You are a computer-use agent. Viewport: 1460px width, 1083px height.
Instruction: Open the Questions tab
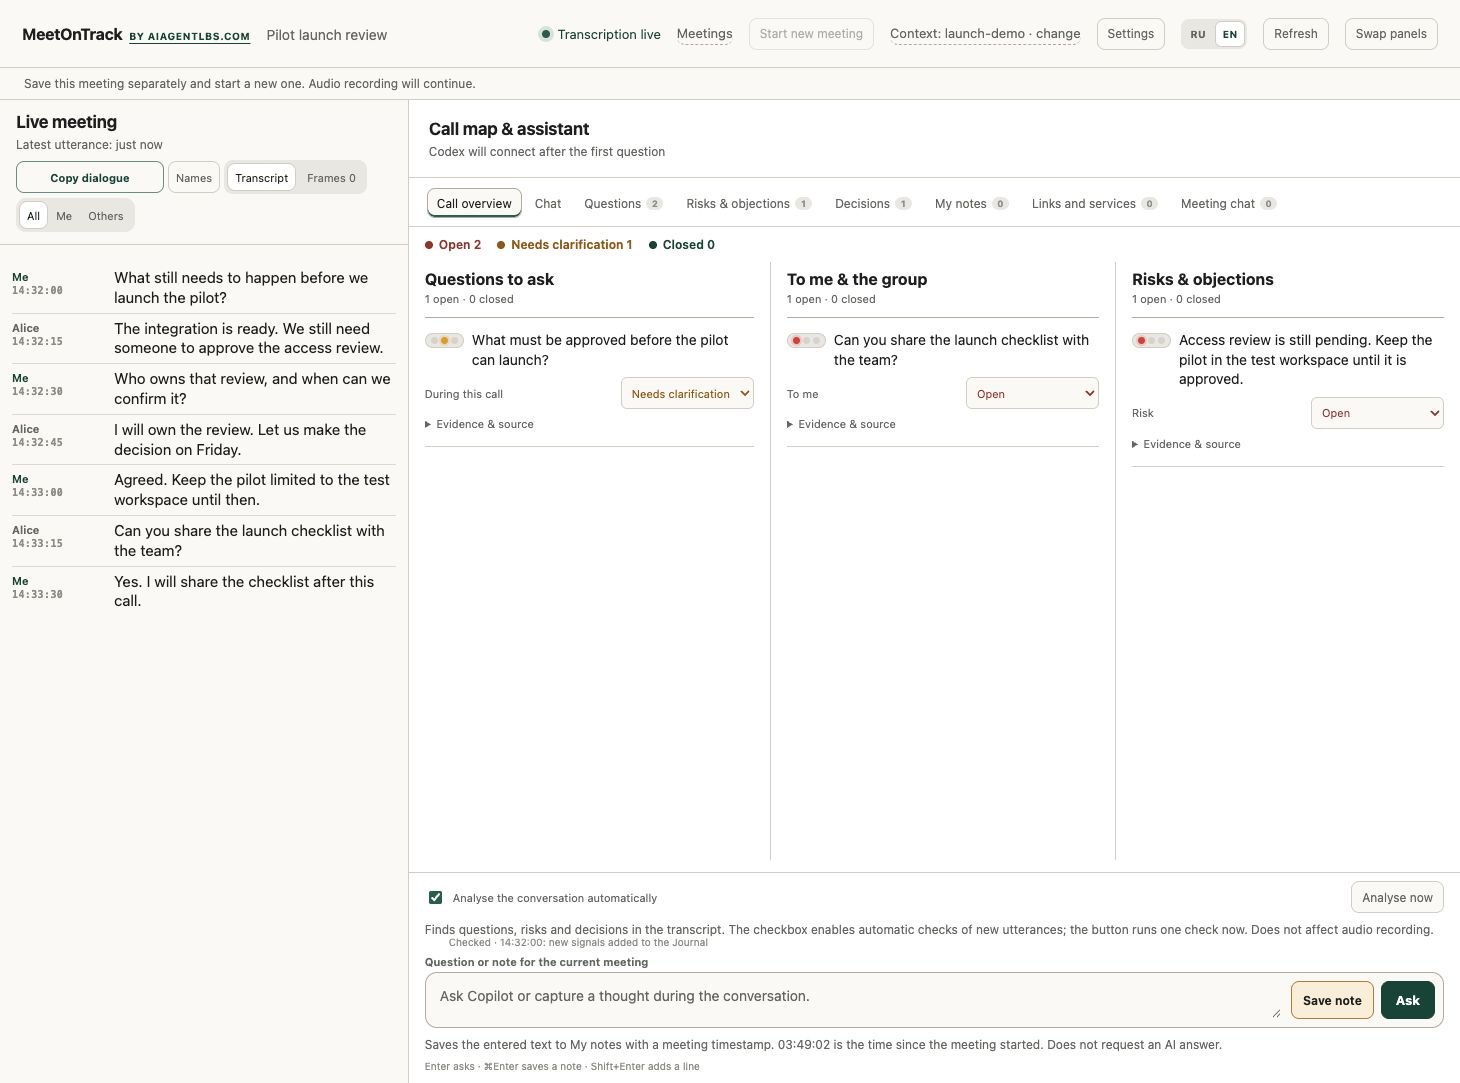pyautogui.click(x=623, y=203)
